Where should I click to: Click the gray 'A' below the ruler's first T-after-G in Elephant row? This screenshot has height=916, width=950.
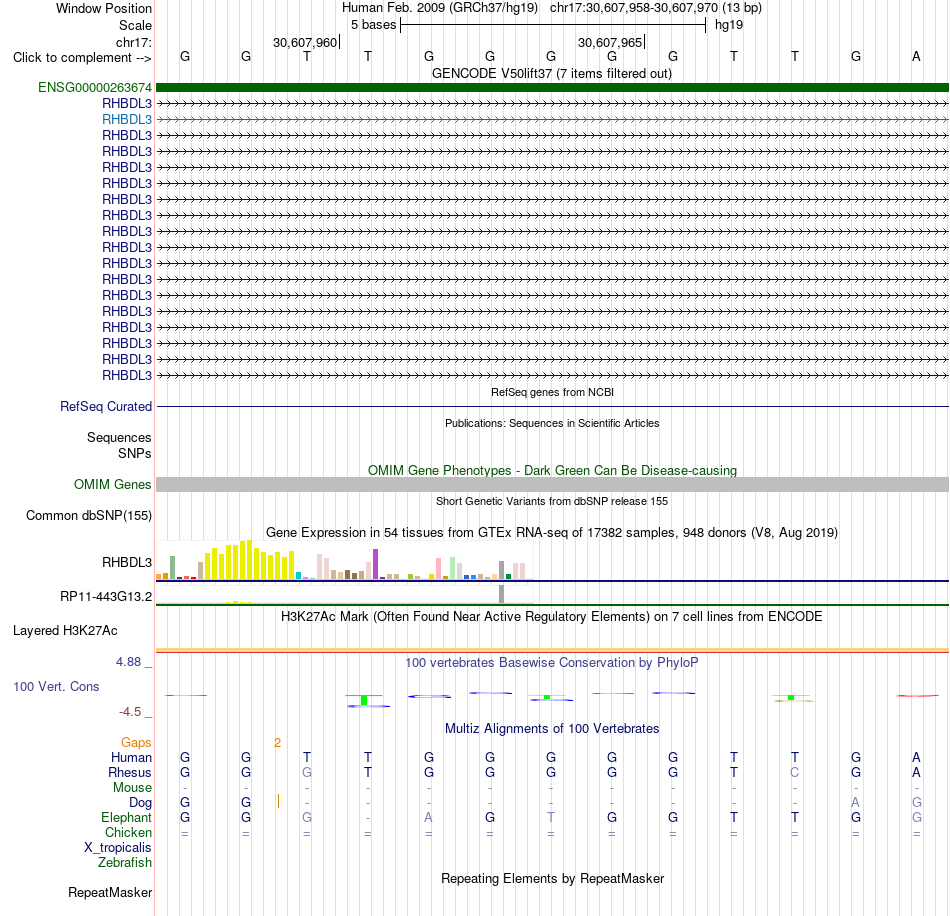(428, 818)
